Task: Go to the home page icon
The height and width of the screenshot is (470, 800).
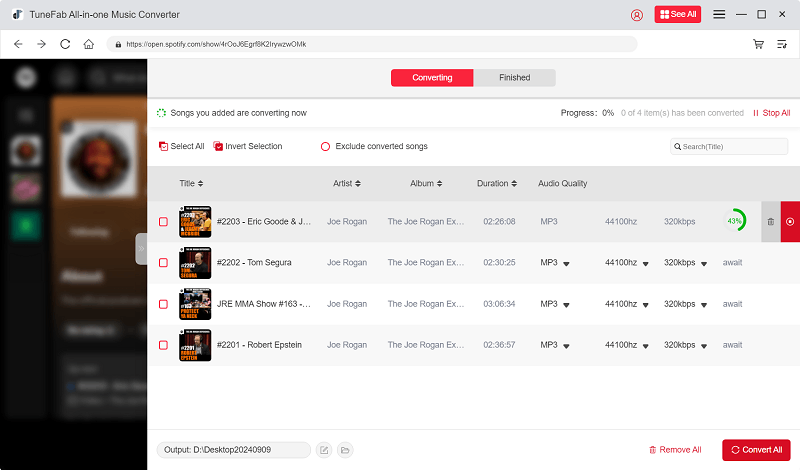Action: click(x=89, y=44)
